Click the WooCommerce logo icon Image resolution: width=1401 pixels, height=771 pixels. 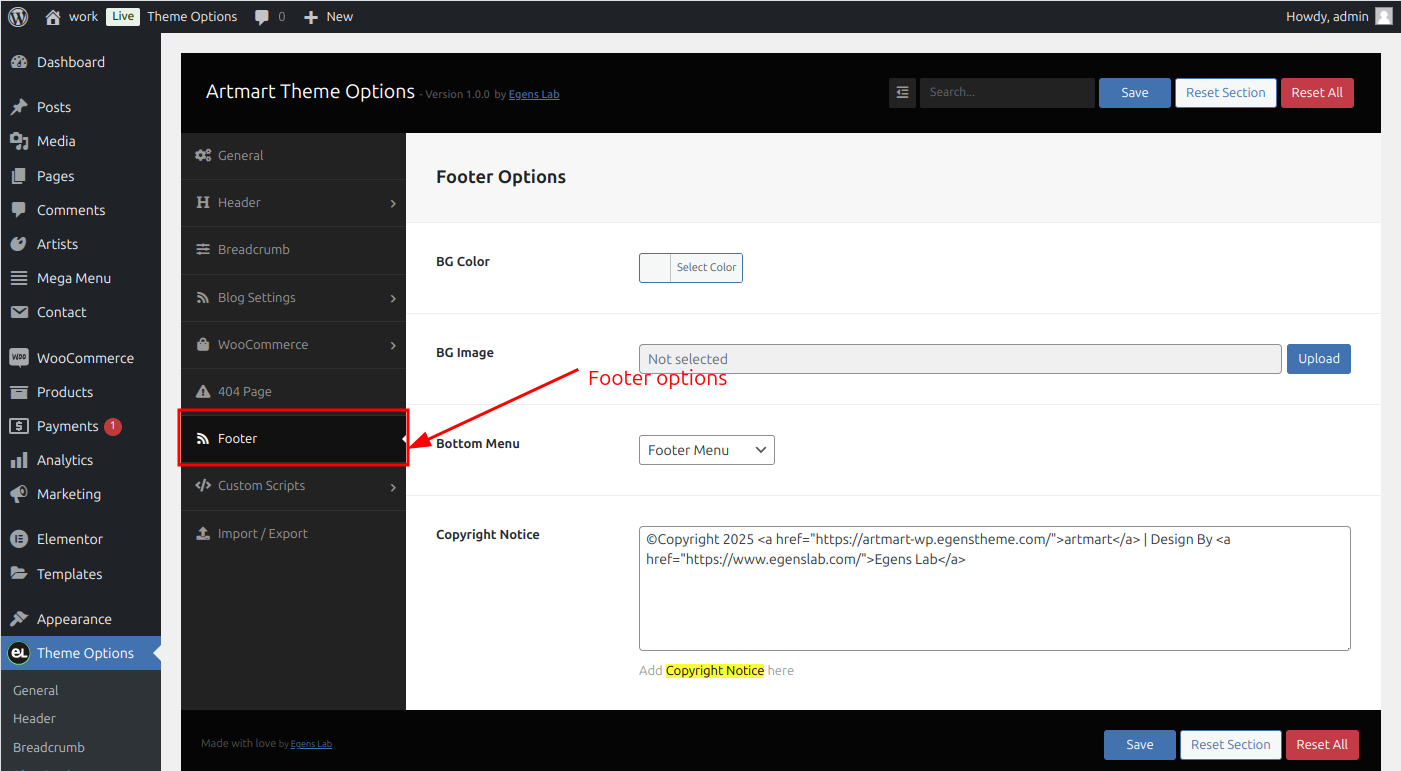(x=19, y=358)
